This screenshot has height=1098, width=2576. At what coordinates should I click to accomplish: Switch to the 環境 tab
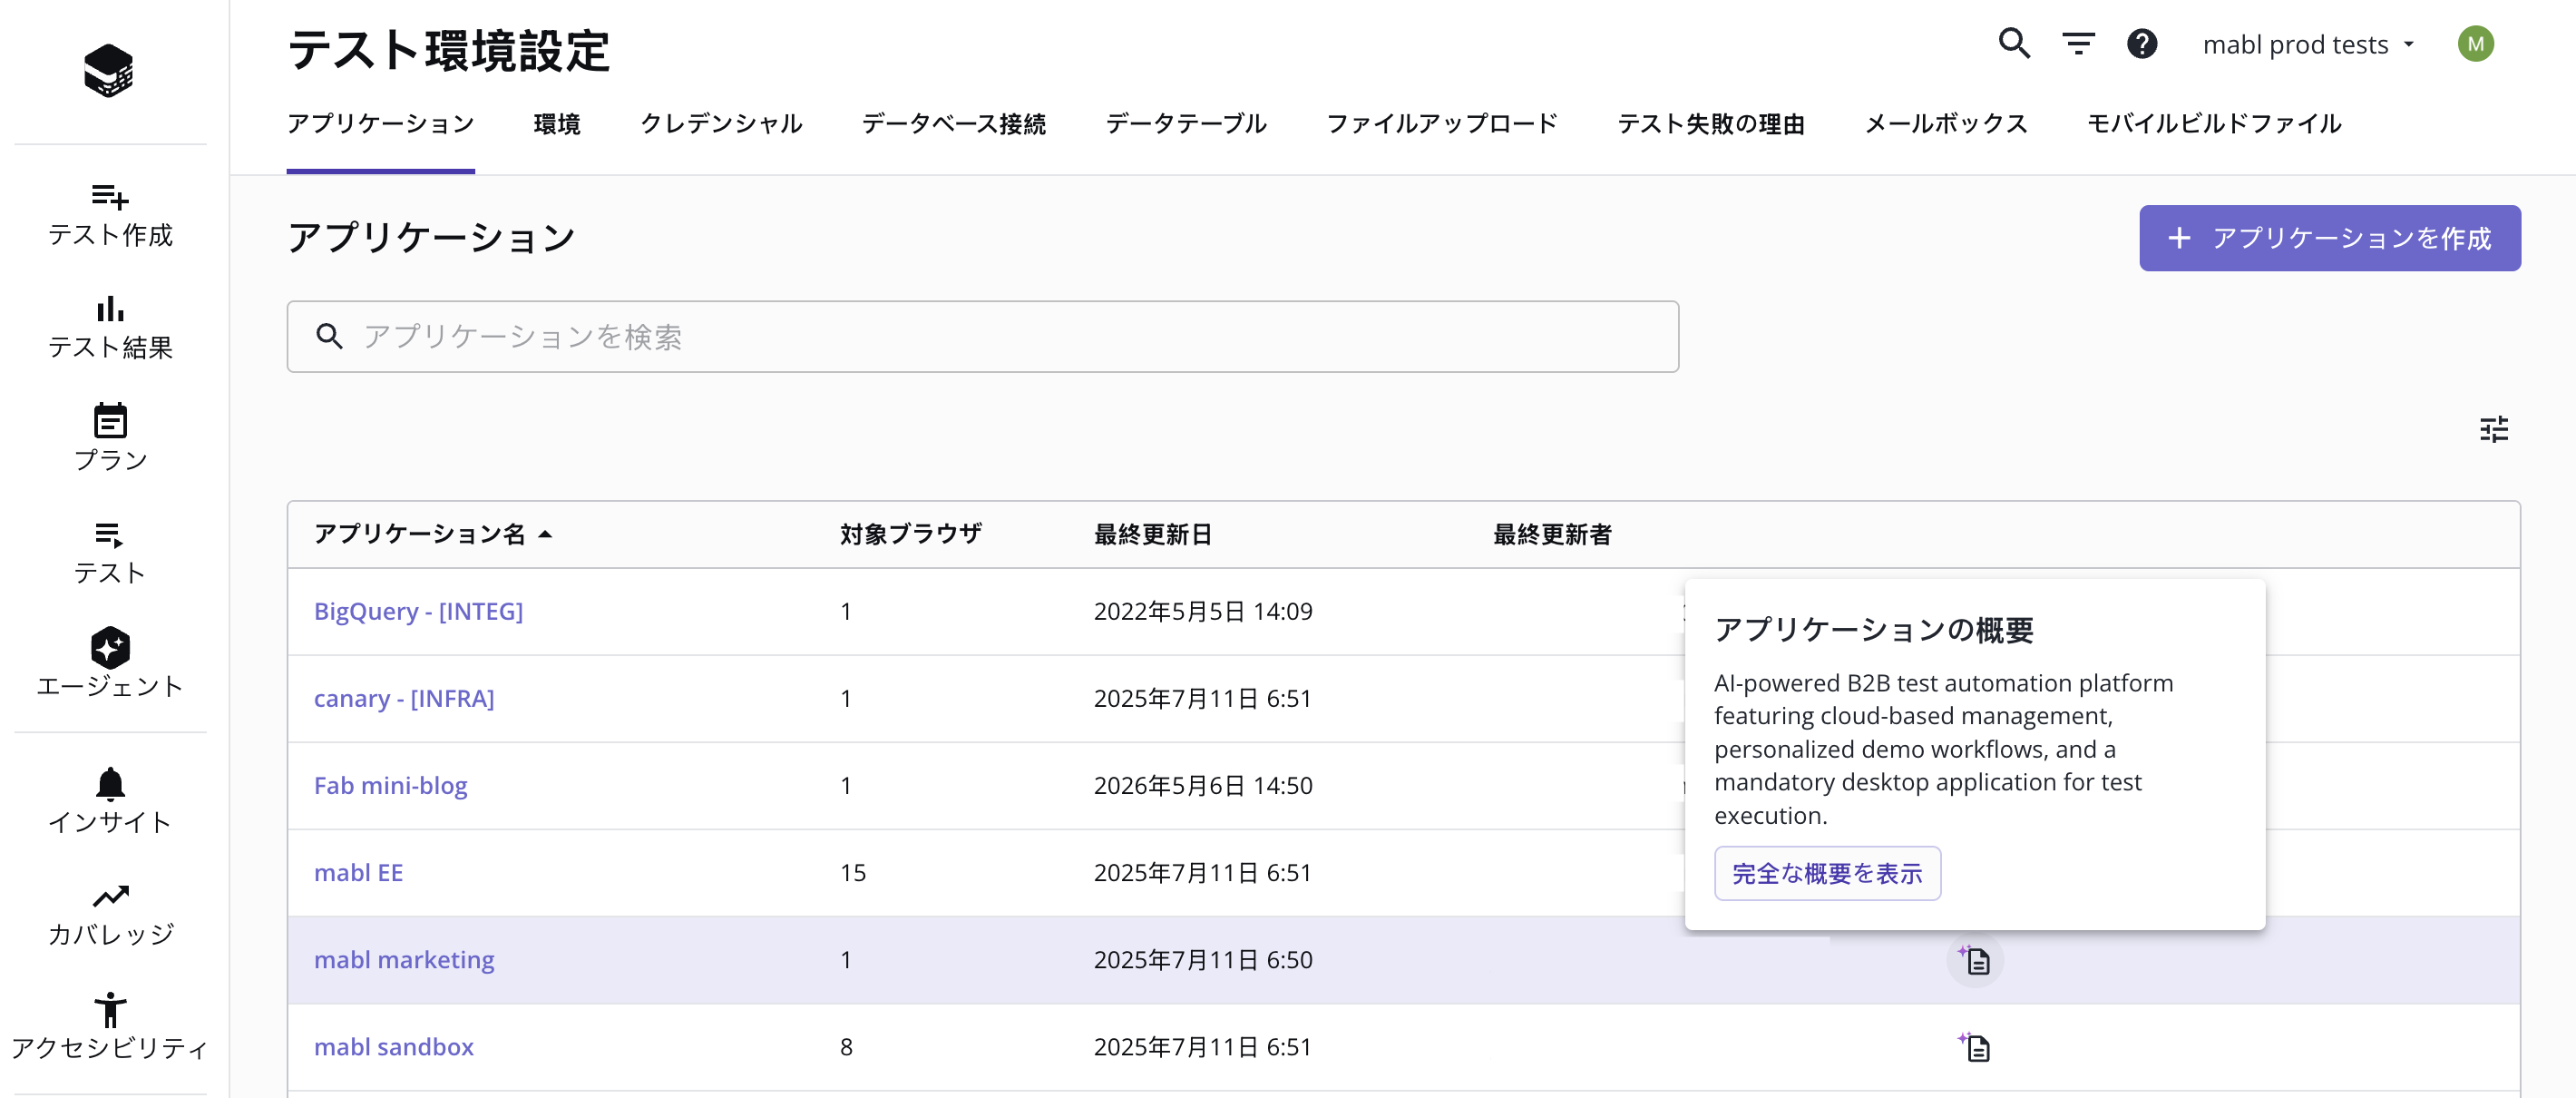(557, 123)
